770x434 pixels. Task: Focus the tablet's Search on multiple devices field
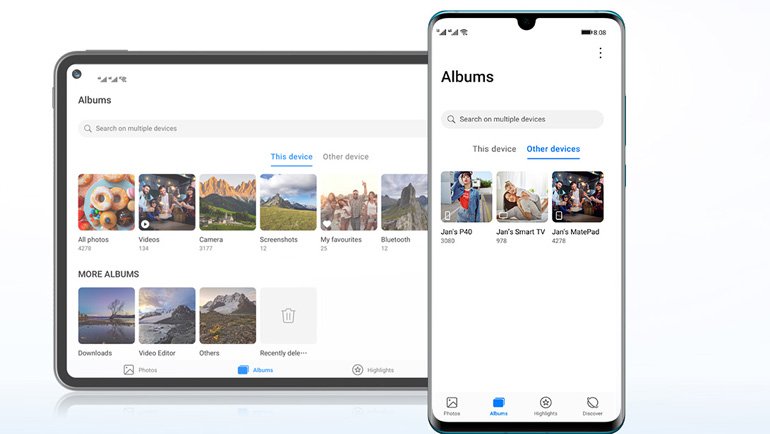tap(253, 129)
